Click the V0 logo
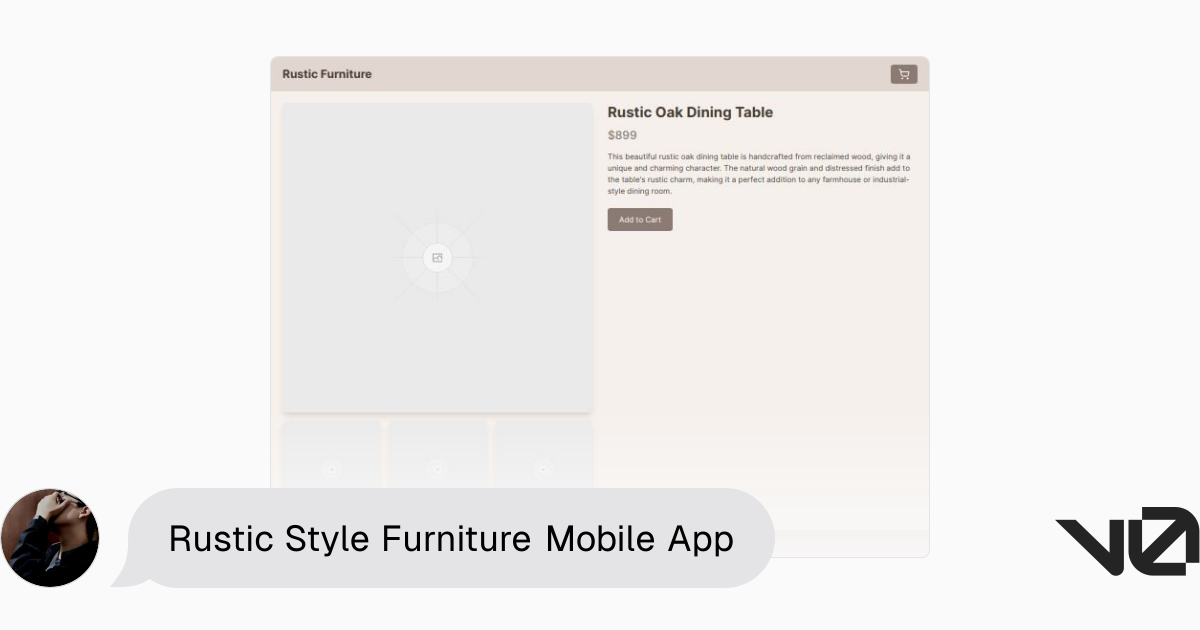 (1127, 541)
